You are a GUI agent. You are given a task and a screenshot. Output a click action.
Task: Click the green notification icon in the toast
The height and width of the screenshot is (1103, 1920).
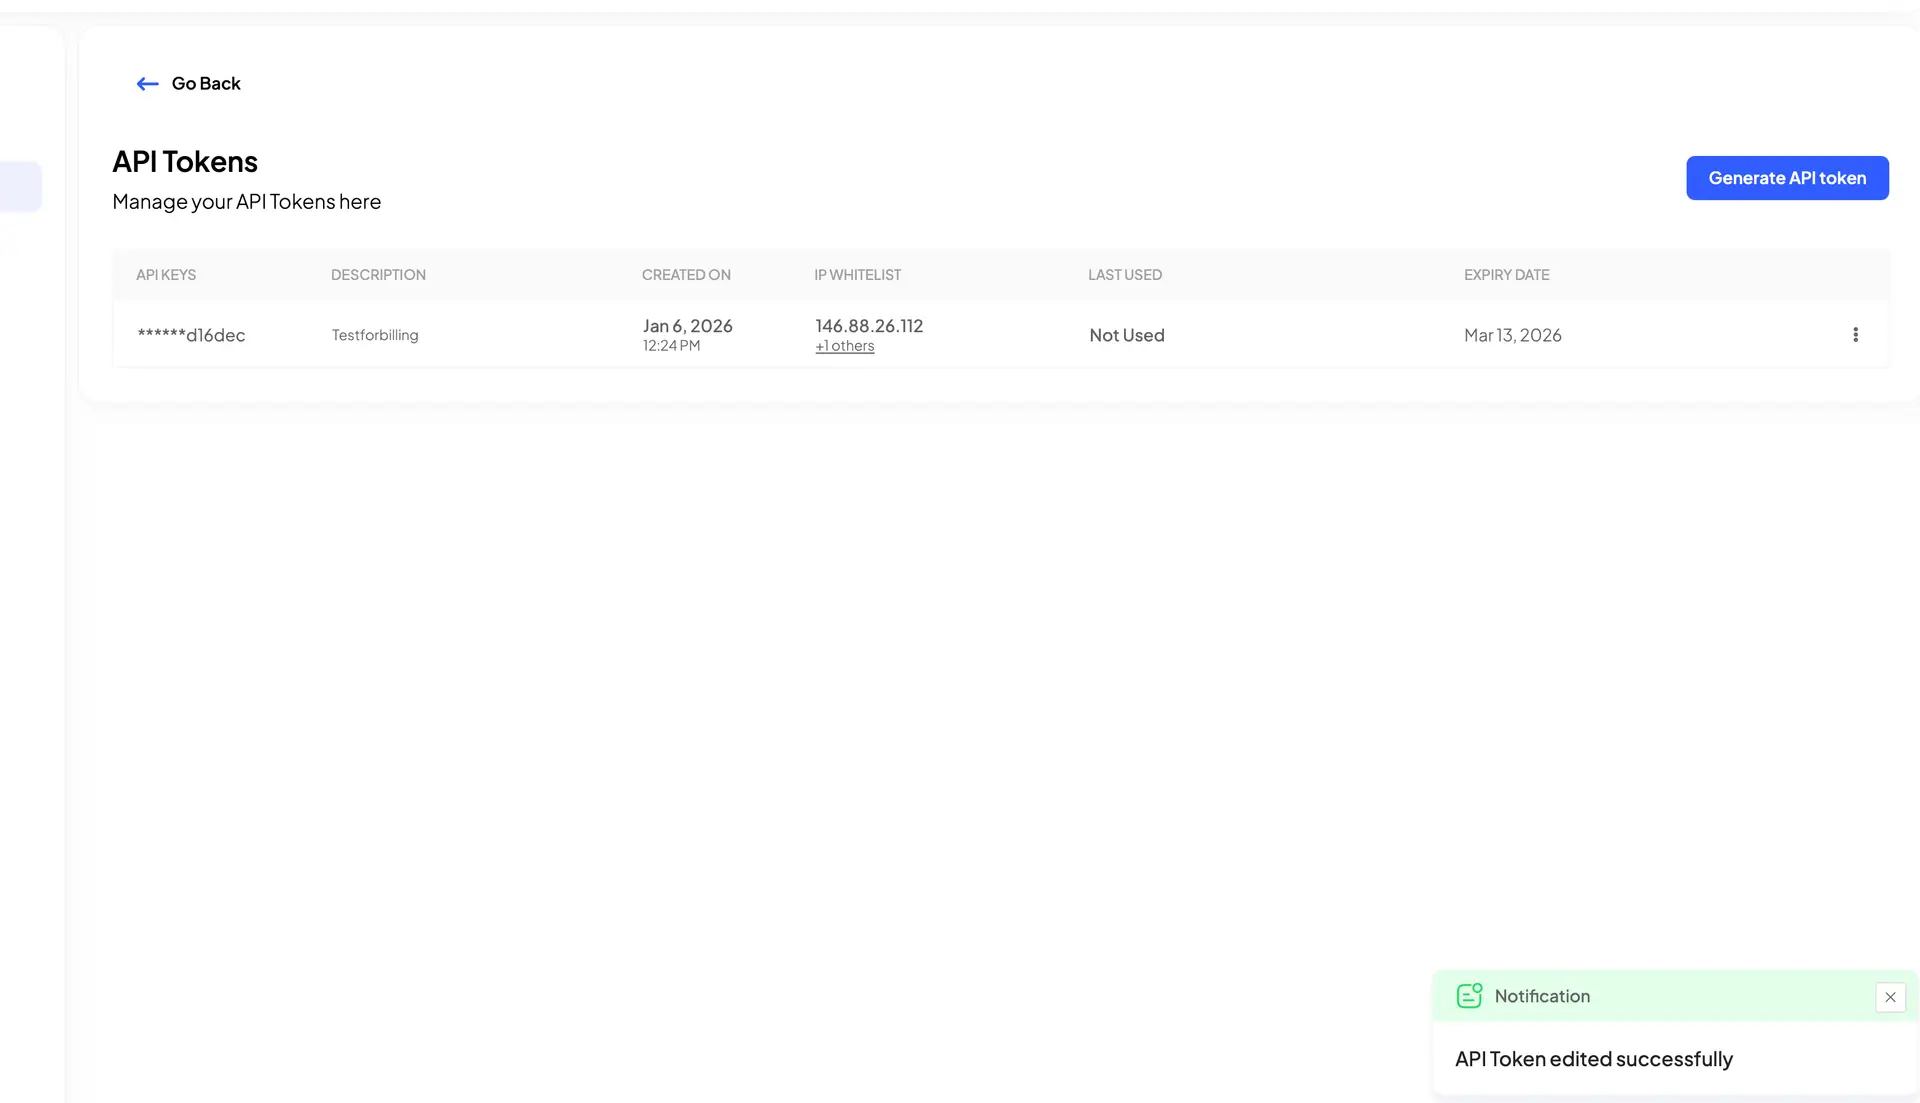coord(1468,995)
